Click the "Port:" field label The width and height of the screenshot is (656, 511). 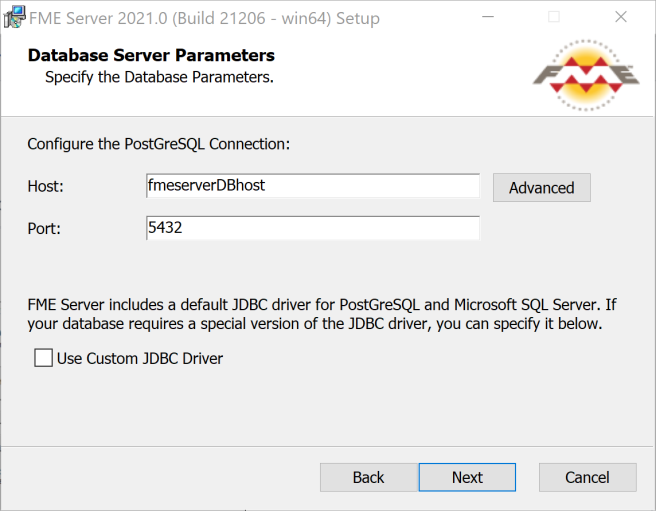tap(44, 228)
